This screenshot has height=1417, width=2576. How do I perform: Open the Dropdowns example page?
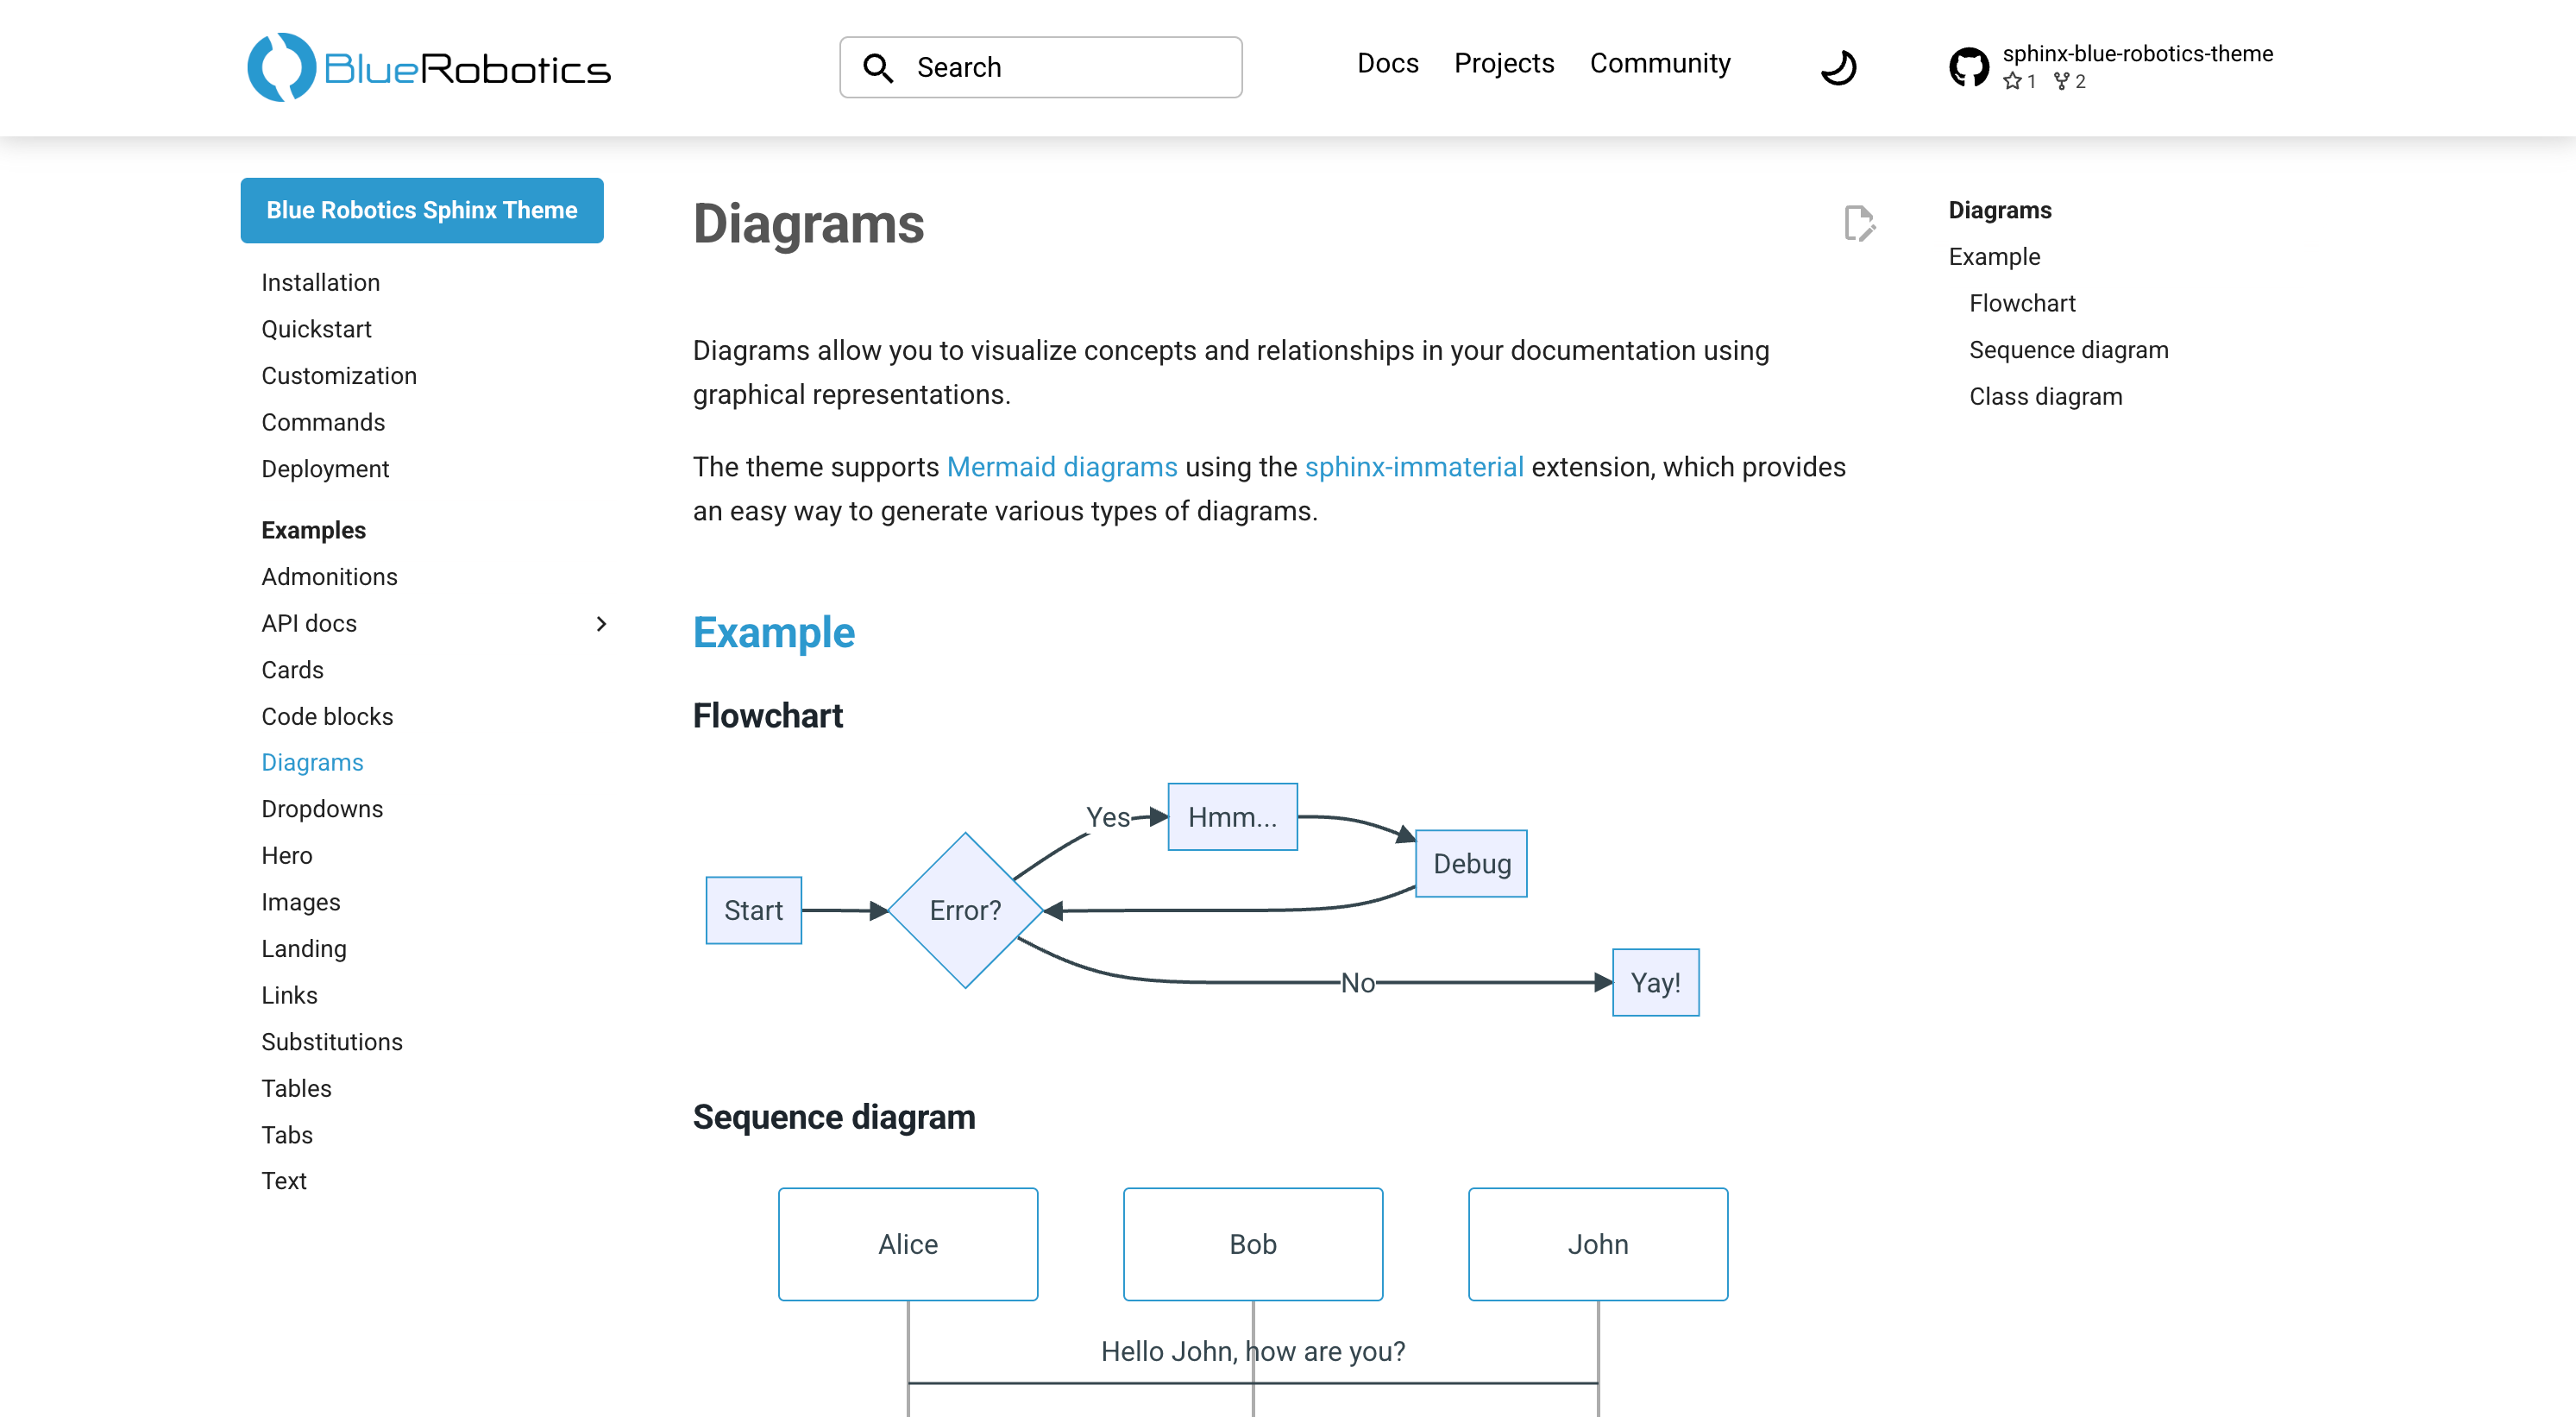322,809
